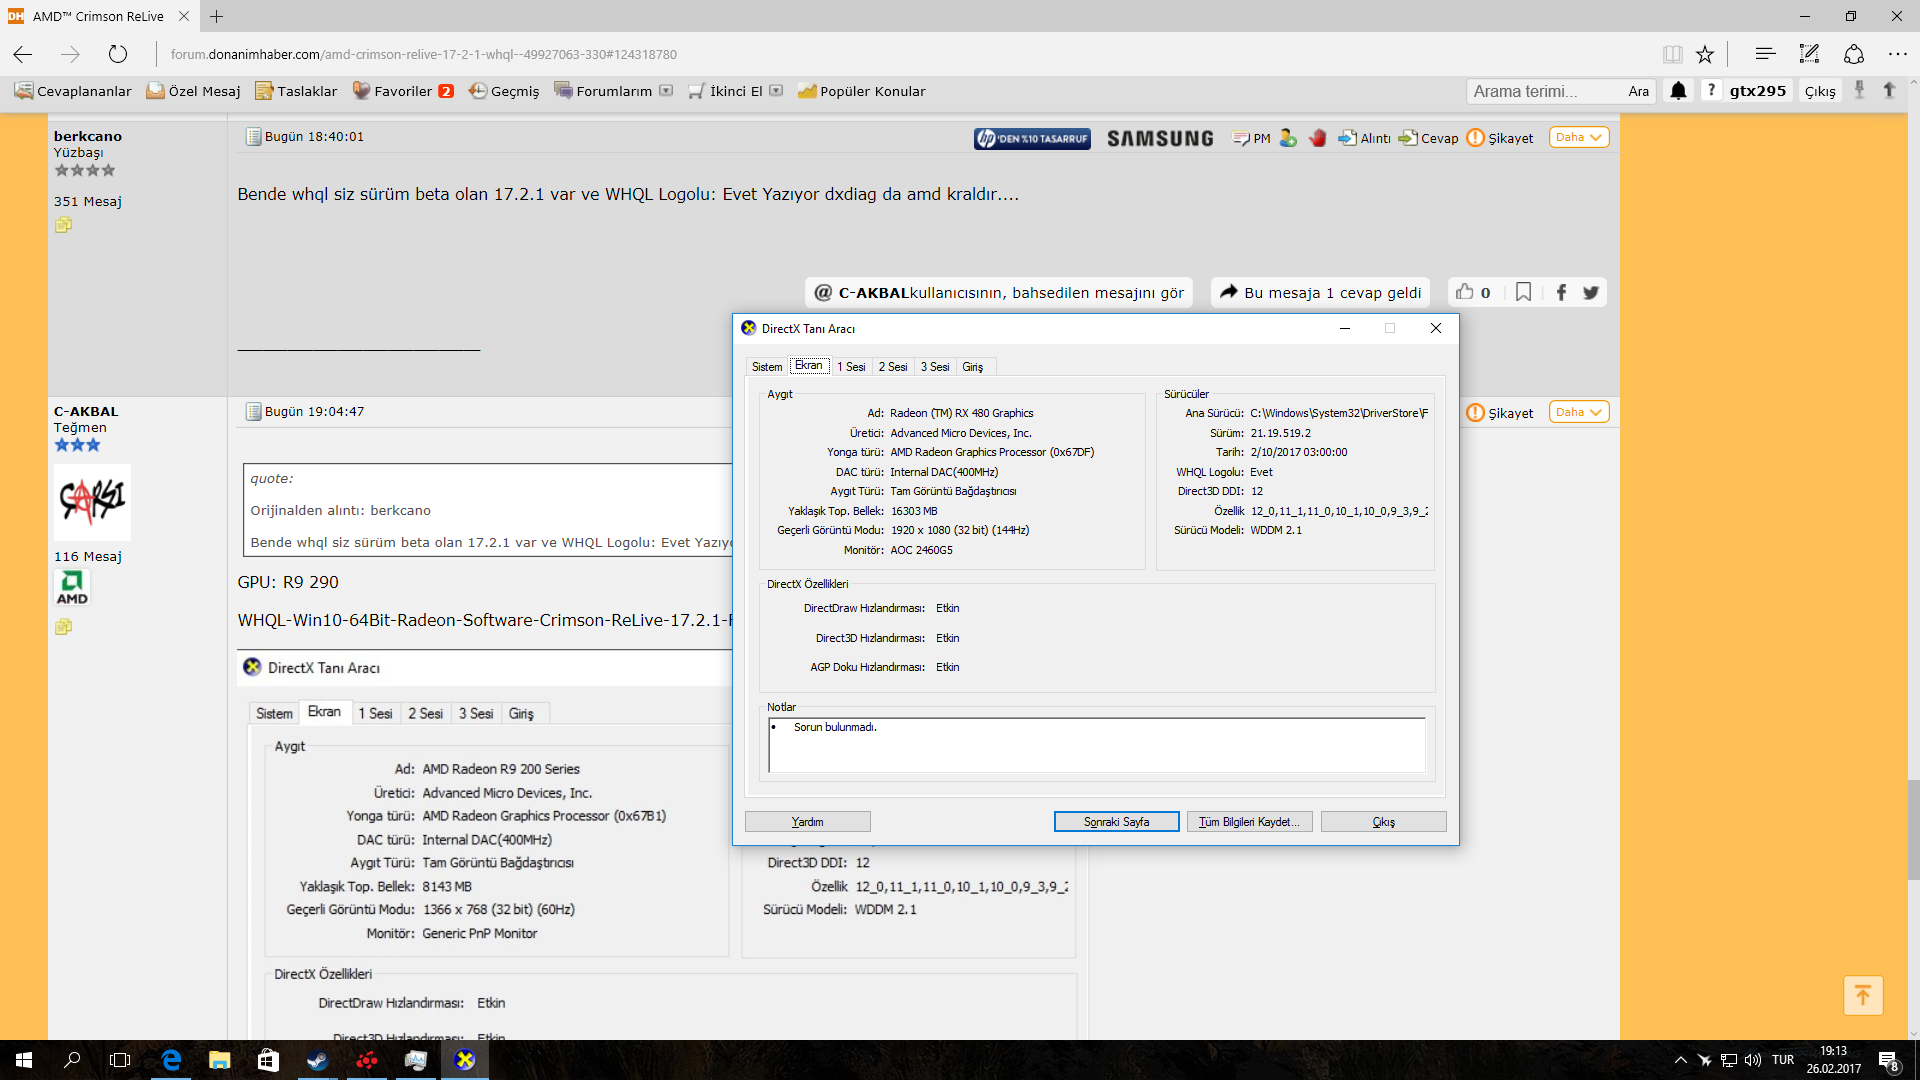Viewport: 1920px width, 1080px height.
Task: Open taskbar search magnifier
Action: coord(72,1060)
